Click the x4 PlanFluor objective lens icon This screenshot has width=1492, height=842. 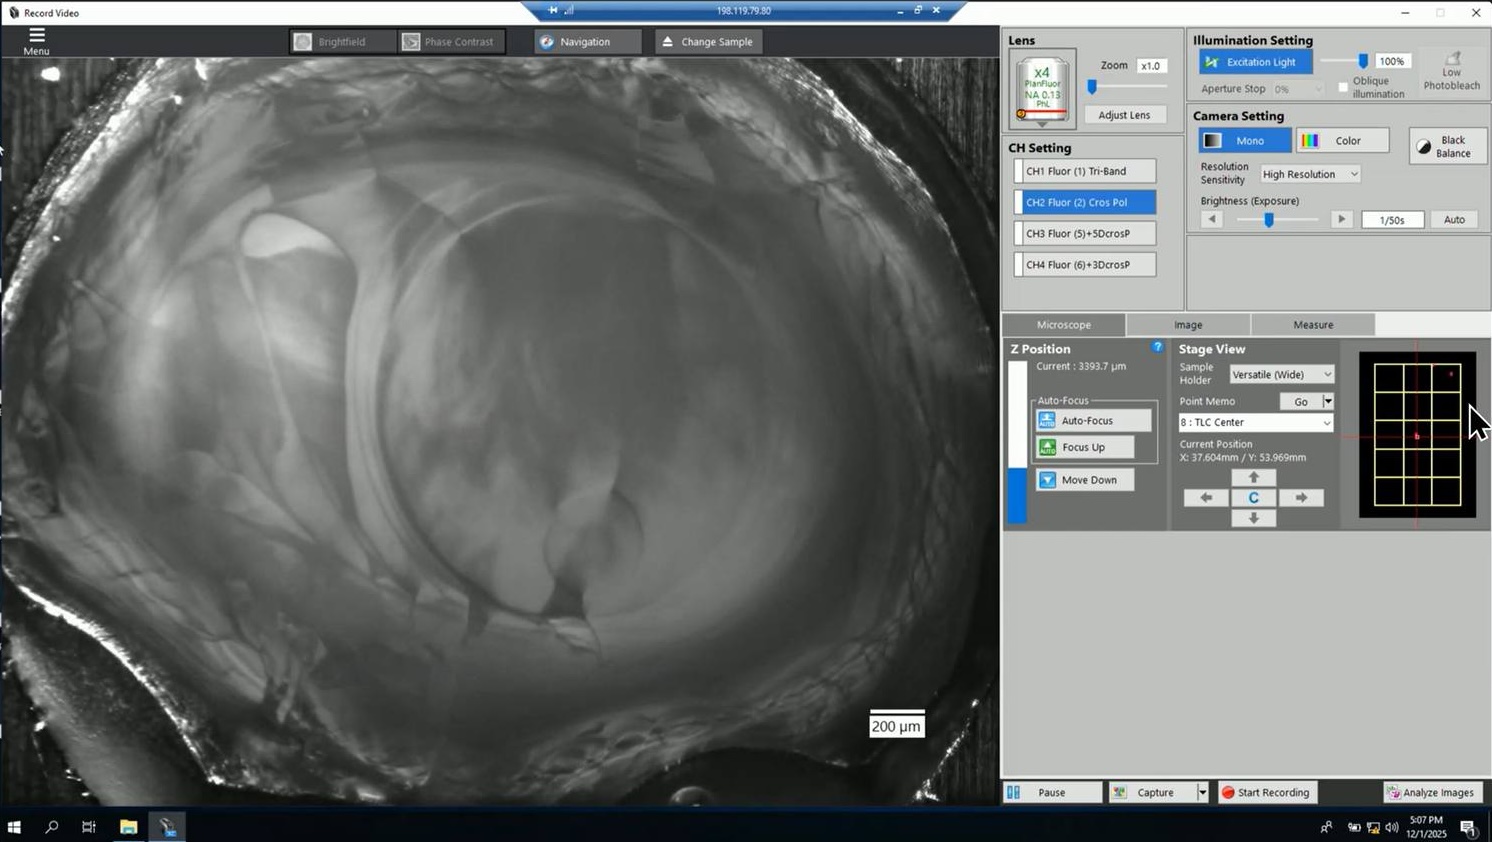point(1042,88)
